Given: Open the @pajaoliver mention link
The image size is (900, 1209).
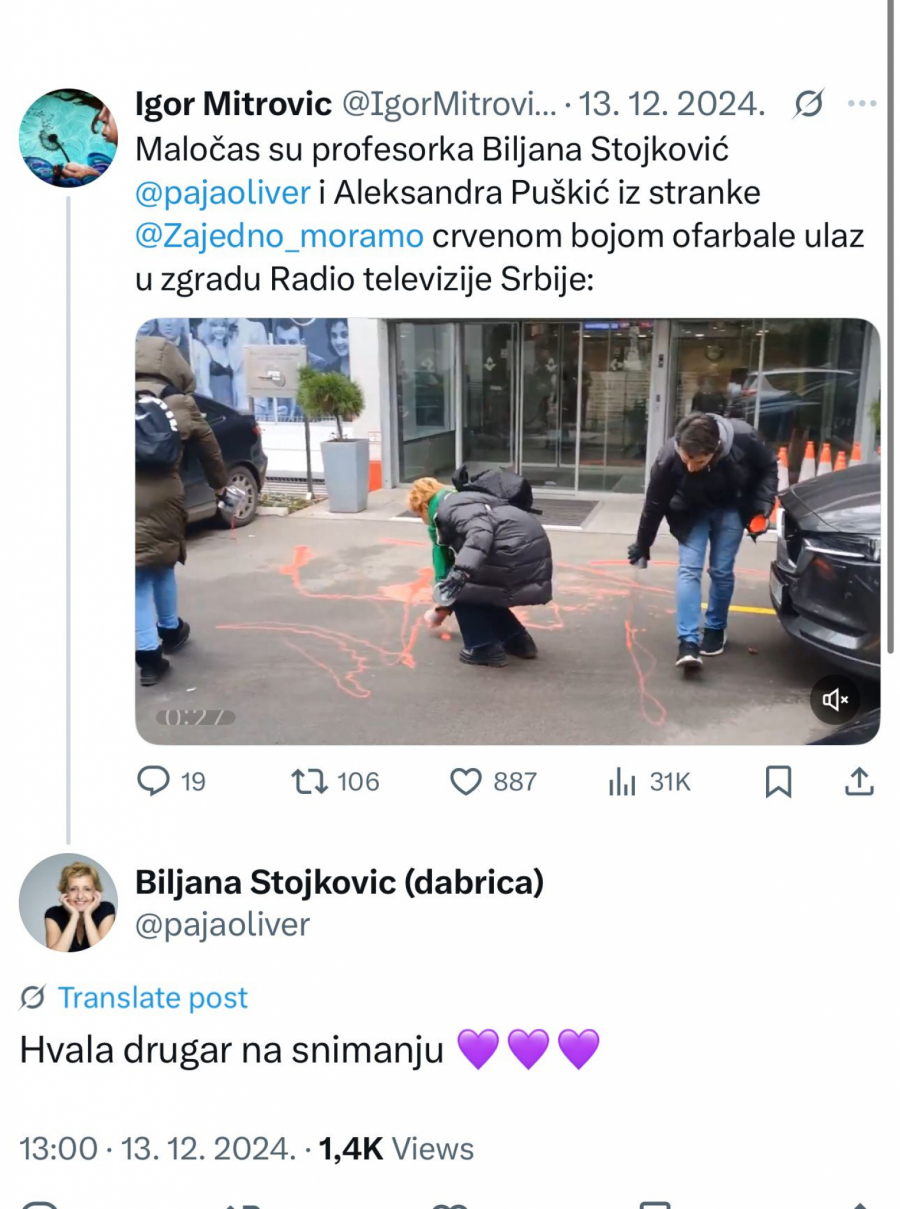Looking at the screenshot, I should [x=223, y=192].
